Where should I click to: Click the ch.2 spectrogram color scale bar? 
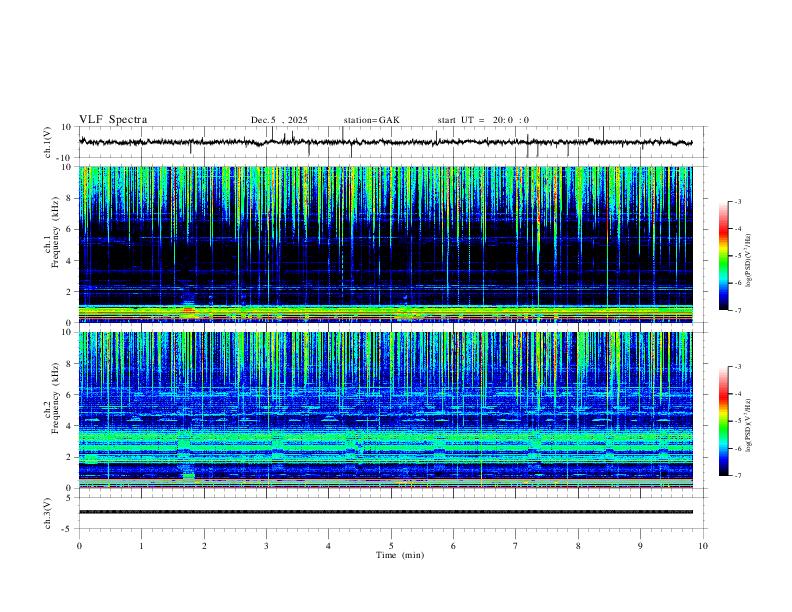(x=723, y=421)
